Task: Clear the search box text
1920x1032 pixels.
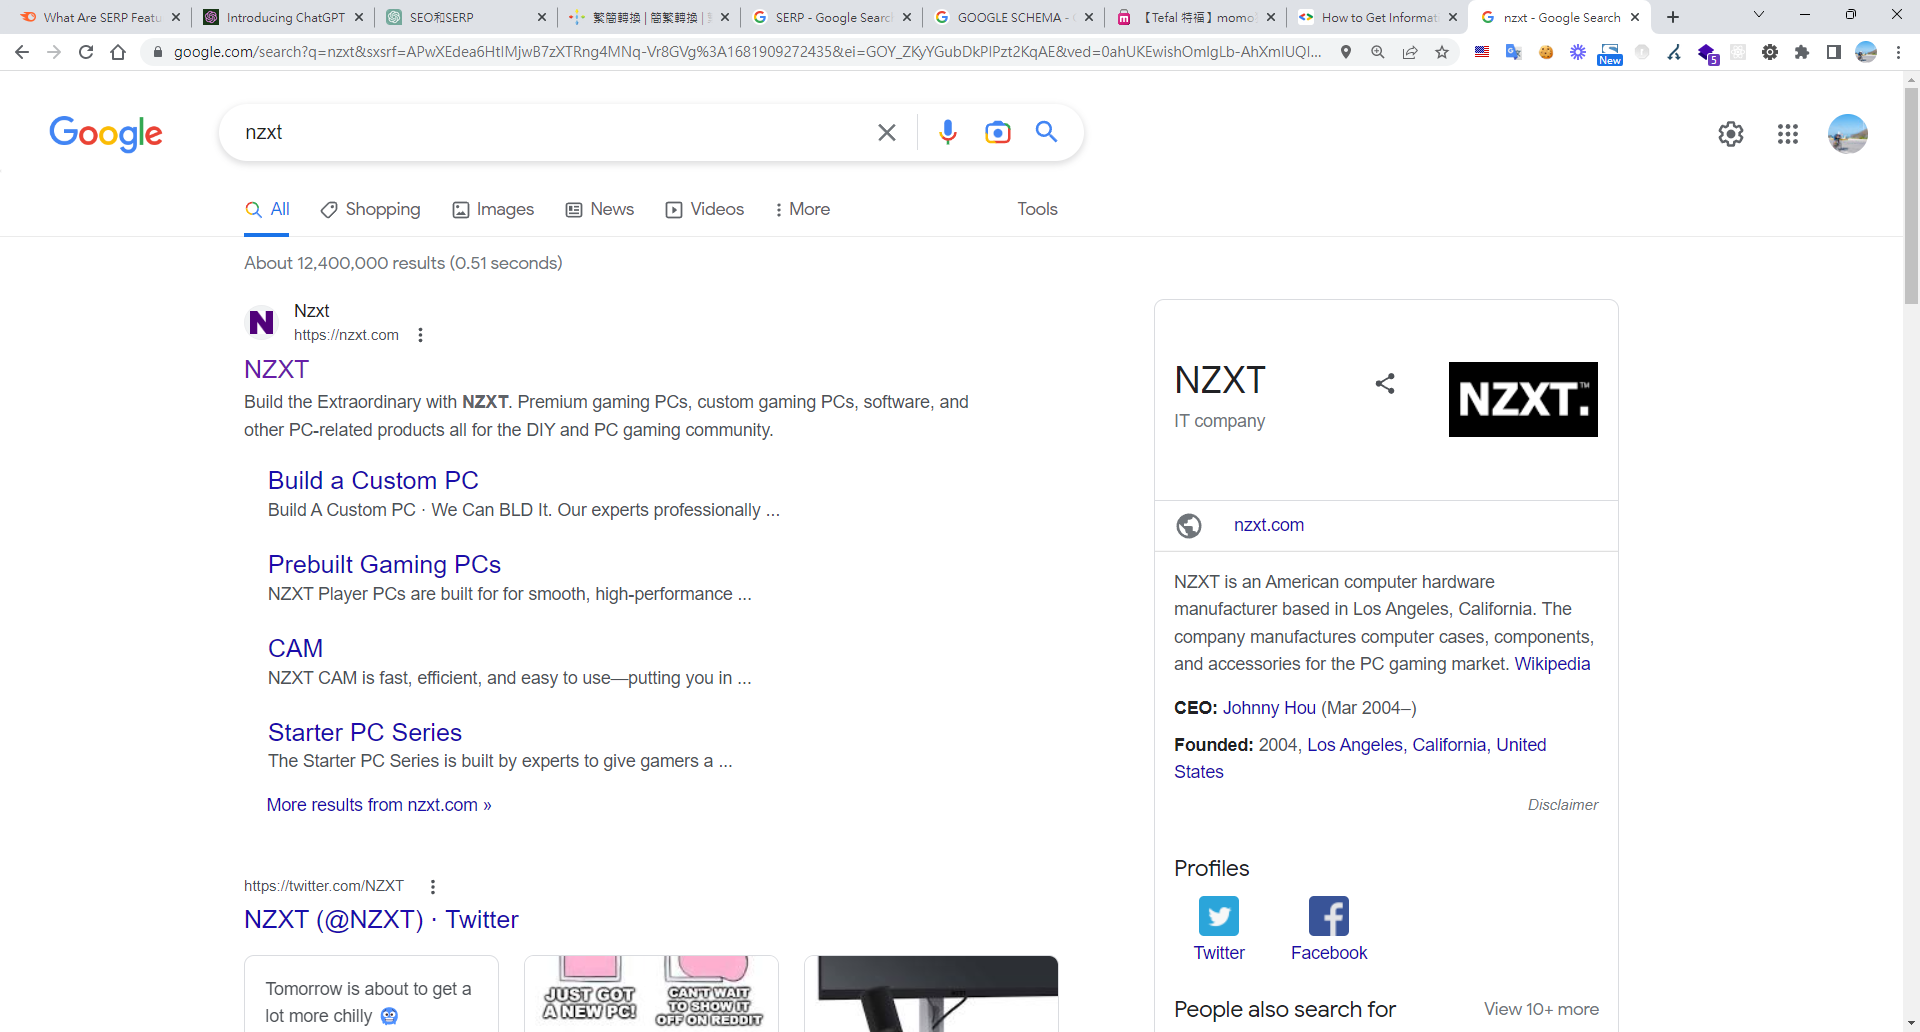Action: (x=886, y=132)
